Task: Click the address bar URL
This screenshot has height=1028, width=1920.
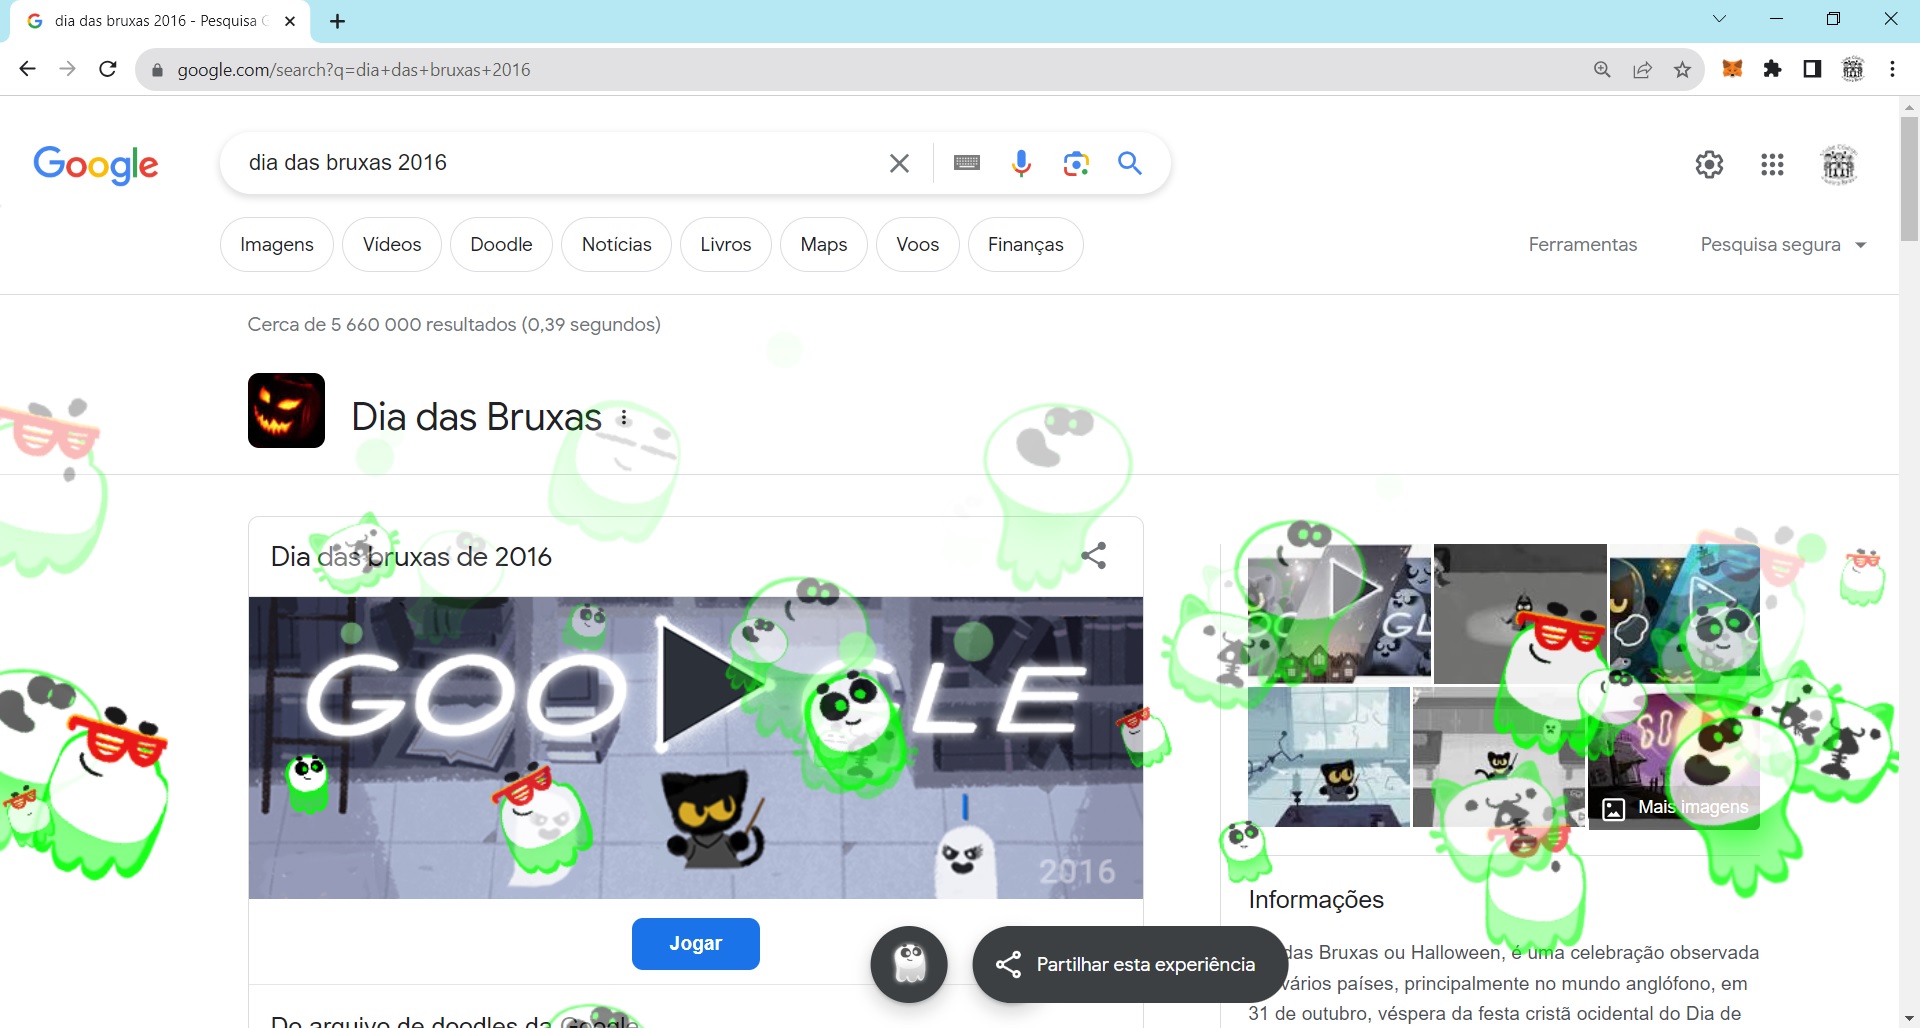Action: [x=354, y=70]
